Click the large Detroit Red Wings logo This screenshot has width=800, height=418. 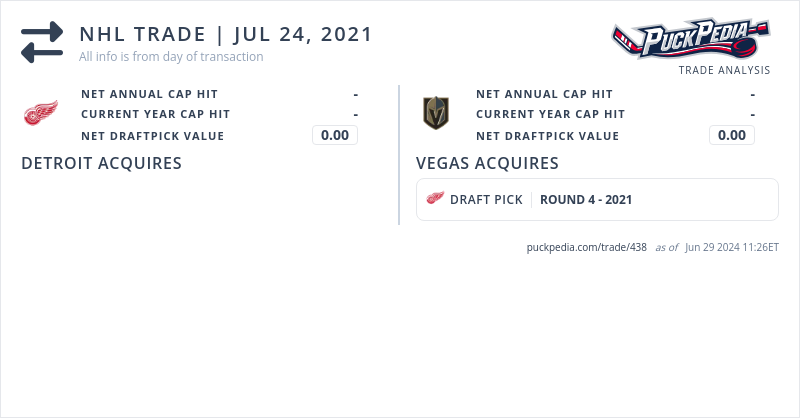tap(41, 114)
